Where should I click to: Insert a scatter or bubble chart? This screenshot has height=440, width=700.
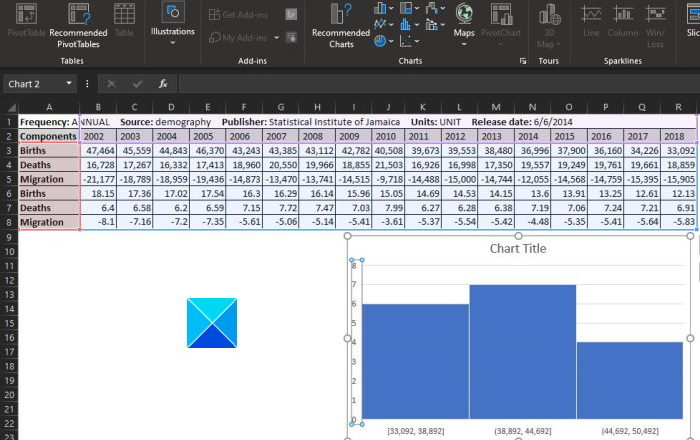pyautogui.click(x=406, y=41)
